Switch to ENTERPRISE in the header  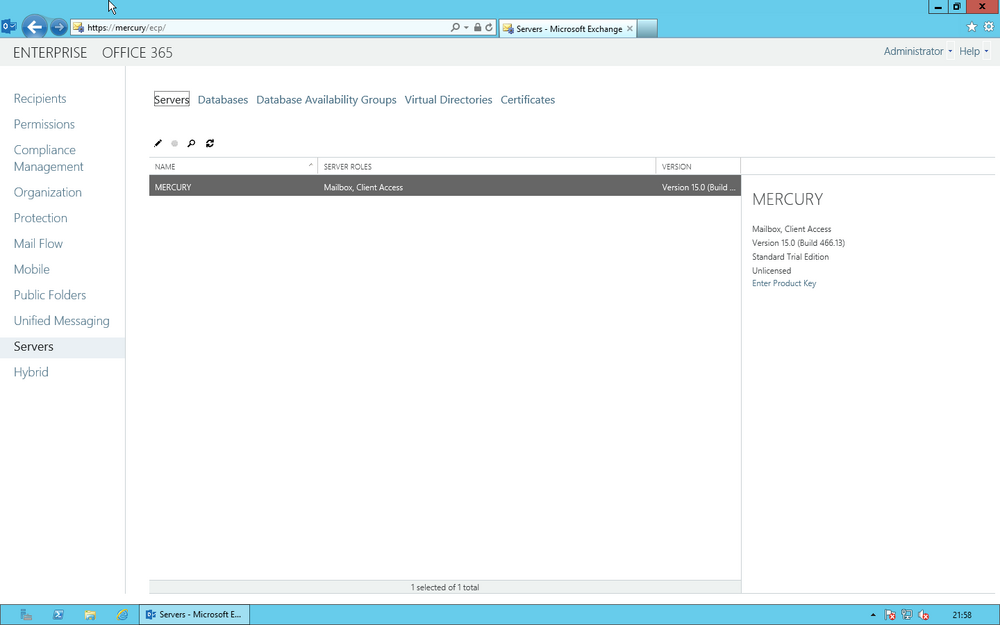point(50,53)
